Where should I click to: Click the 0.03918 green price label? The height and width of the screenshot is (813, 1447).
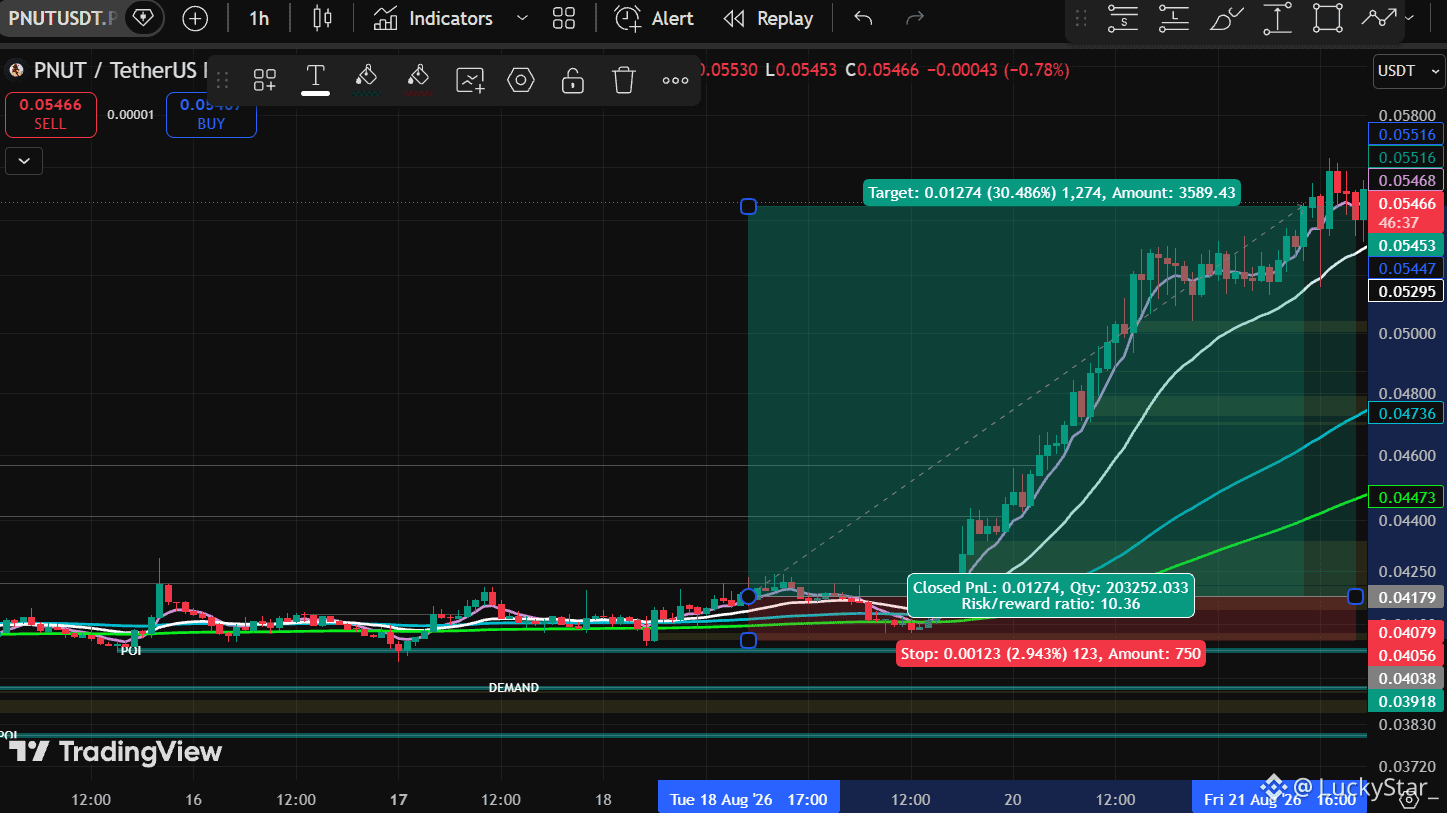coord(1406,701)
